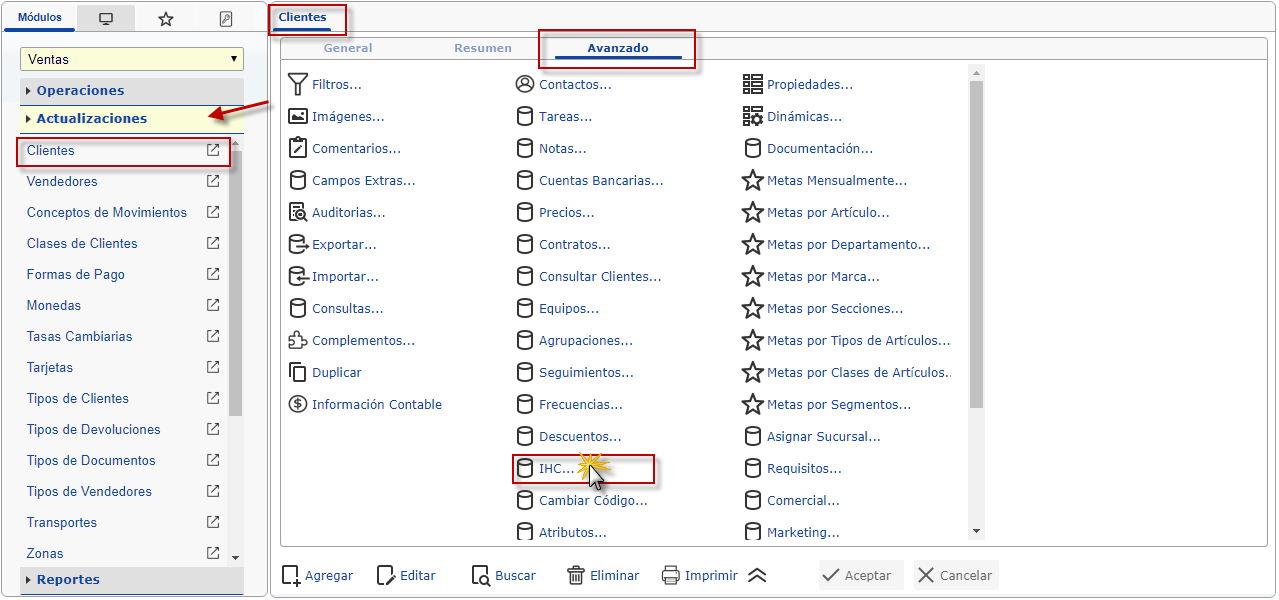Click the copy icon for Duplicar
Image resolution: width=1279 pixels, height=600 pixels.
point(297,372)
